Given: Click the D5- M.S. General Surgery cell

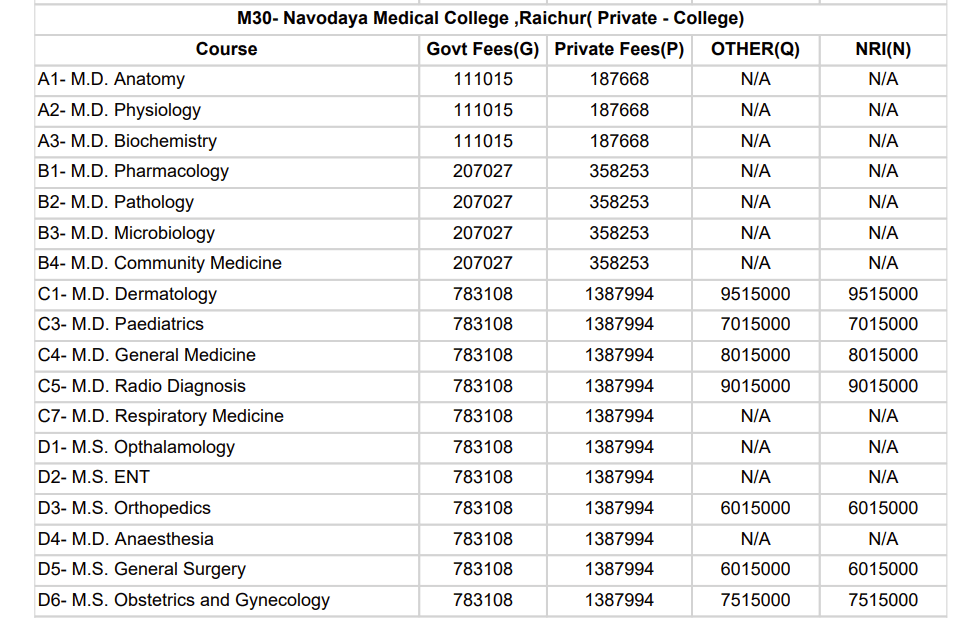Looking at the screenshot, I should pos(141,569).
